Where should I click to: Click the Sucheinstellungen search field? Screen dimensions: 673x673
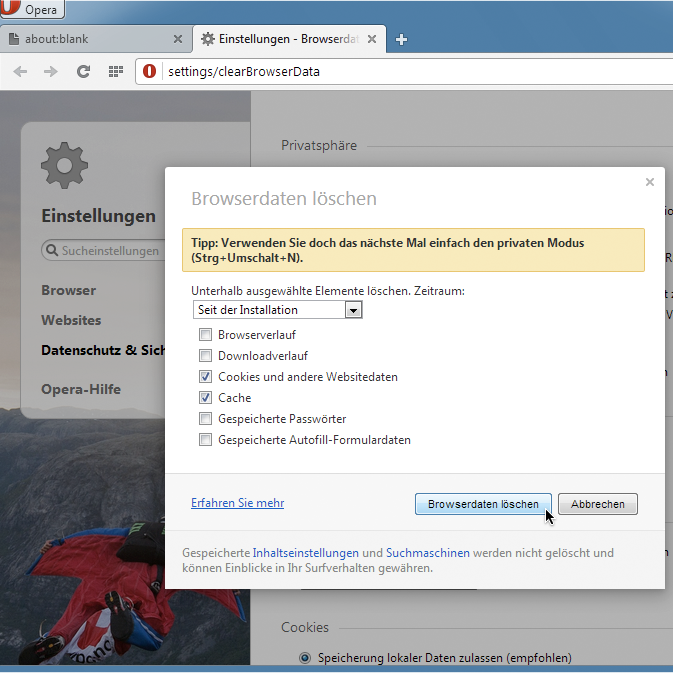(x=103, y=250)
